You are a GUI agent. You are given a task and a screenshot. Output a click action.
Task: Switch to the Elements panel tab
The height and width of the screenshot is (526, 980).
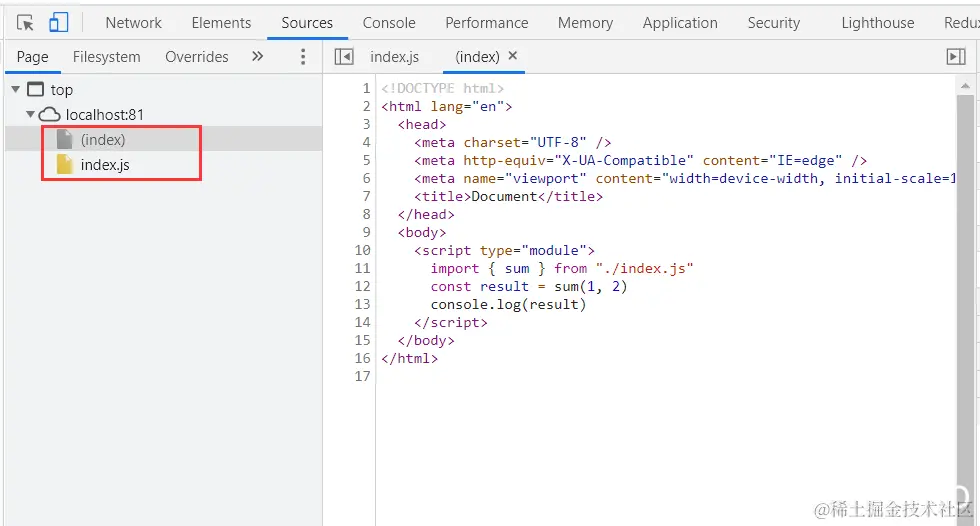pos(221,23)
